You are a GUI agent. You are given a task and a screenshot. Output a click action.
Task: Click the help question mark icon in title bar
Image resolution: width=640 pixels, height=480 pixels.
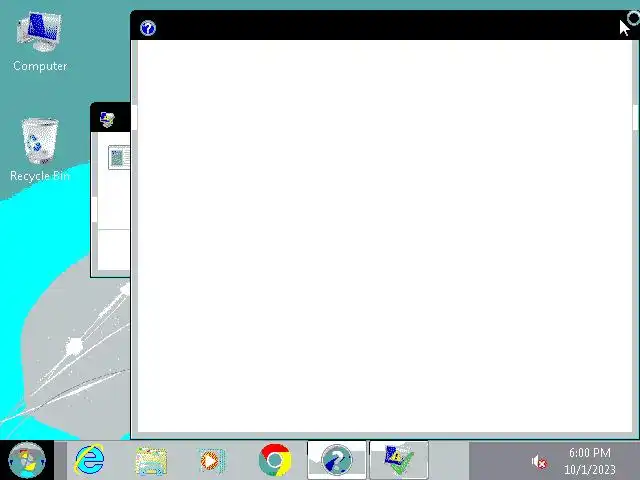tap(148, 28)
